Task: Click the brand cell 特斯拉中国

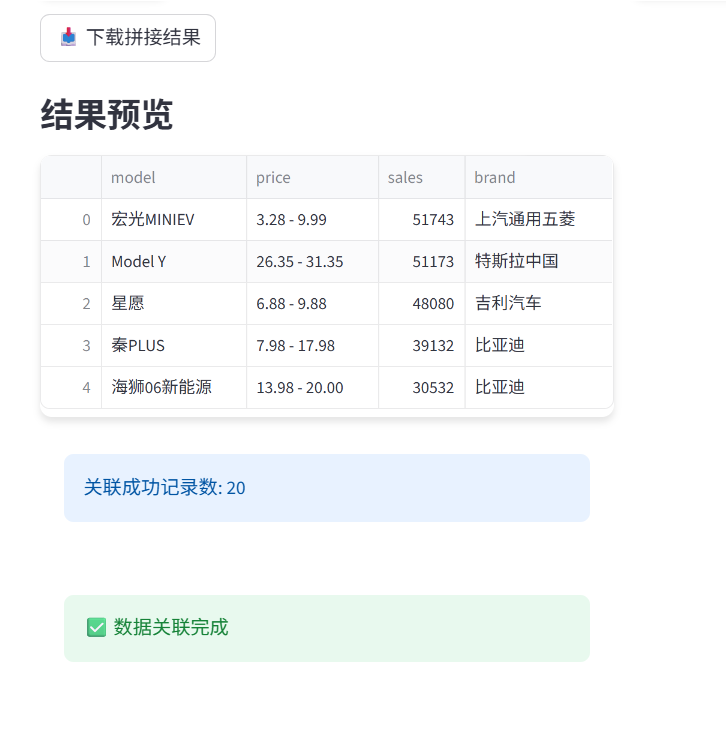Action: (x=539, y=262)
